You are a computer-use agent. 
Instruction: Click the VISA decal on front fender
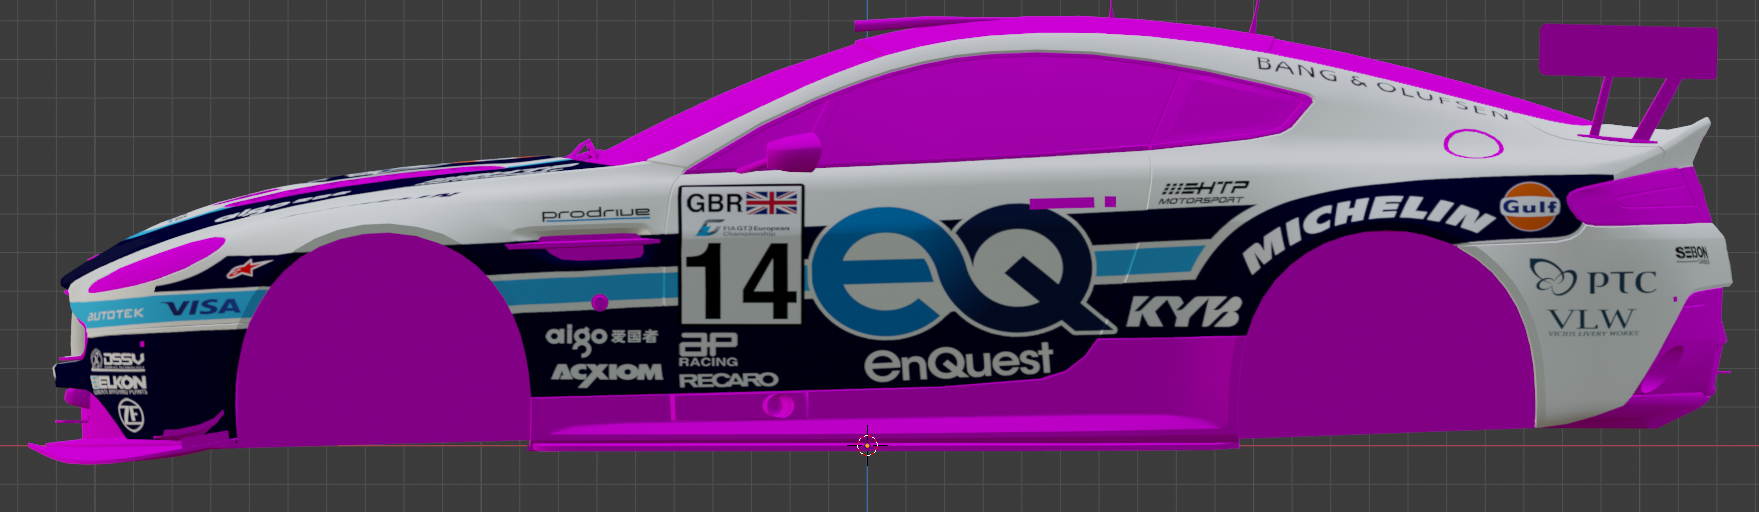[x=203, y=307]
